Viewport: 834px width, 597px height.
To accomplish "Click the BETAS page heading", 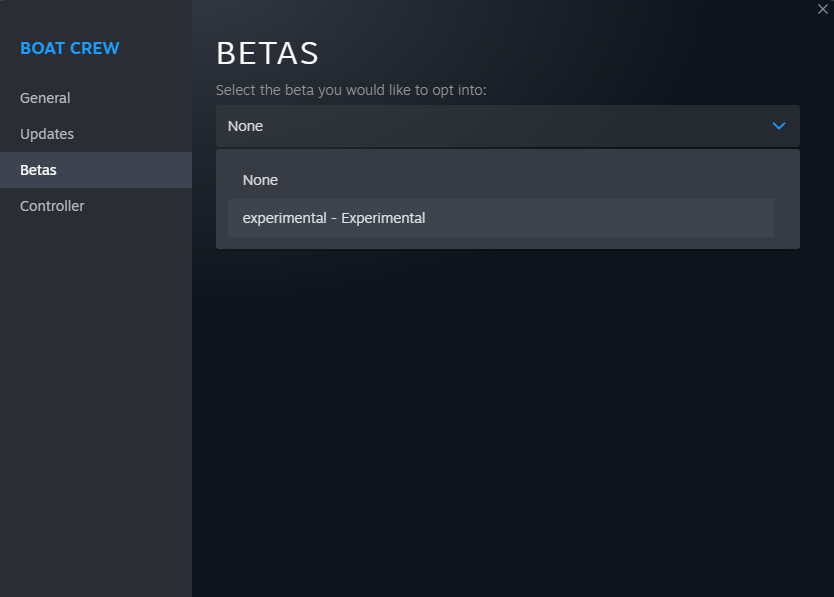I will tap(267, 54).
